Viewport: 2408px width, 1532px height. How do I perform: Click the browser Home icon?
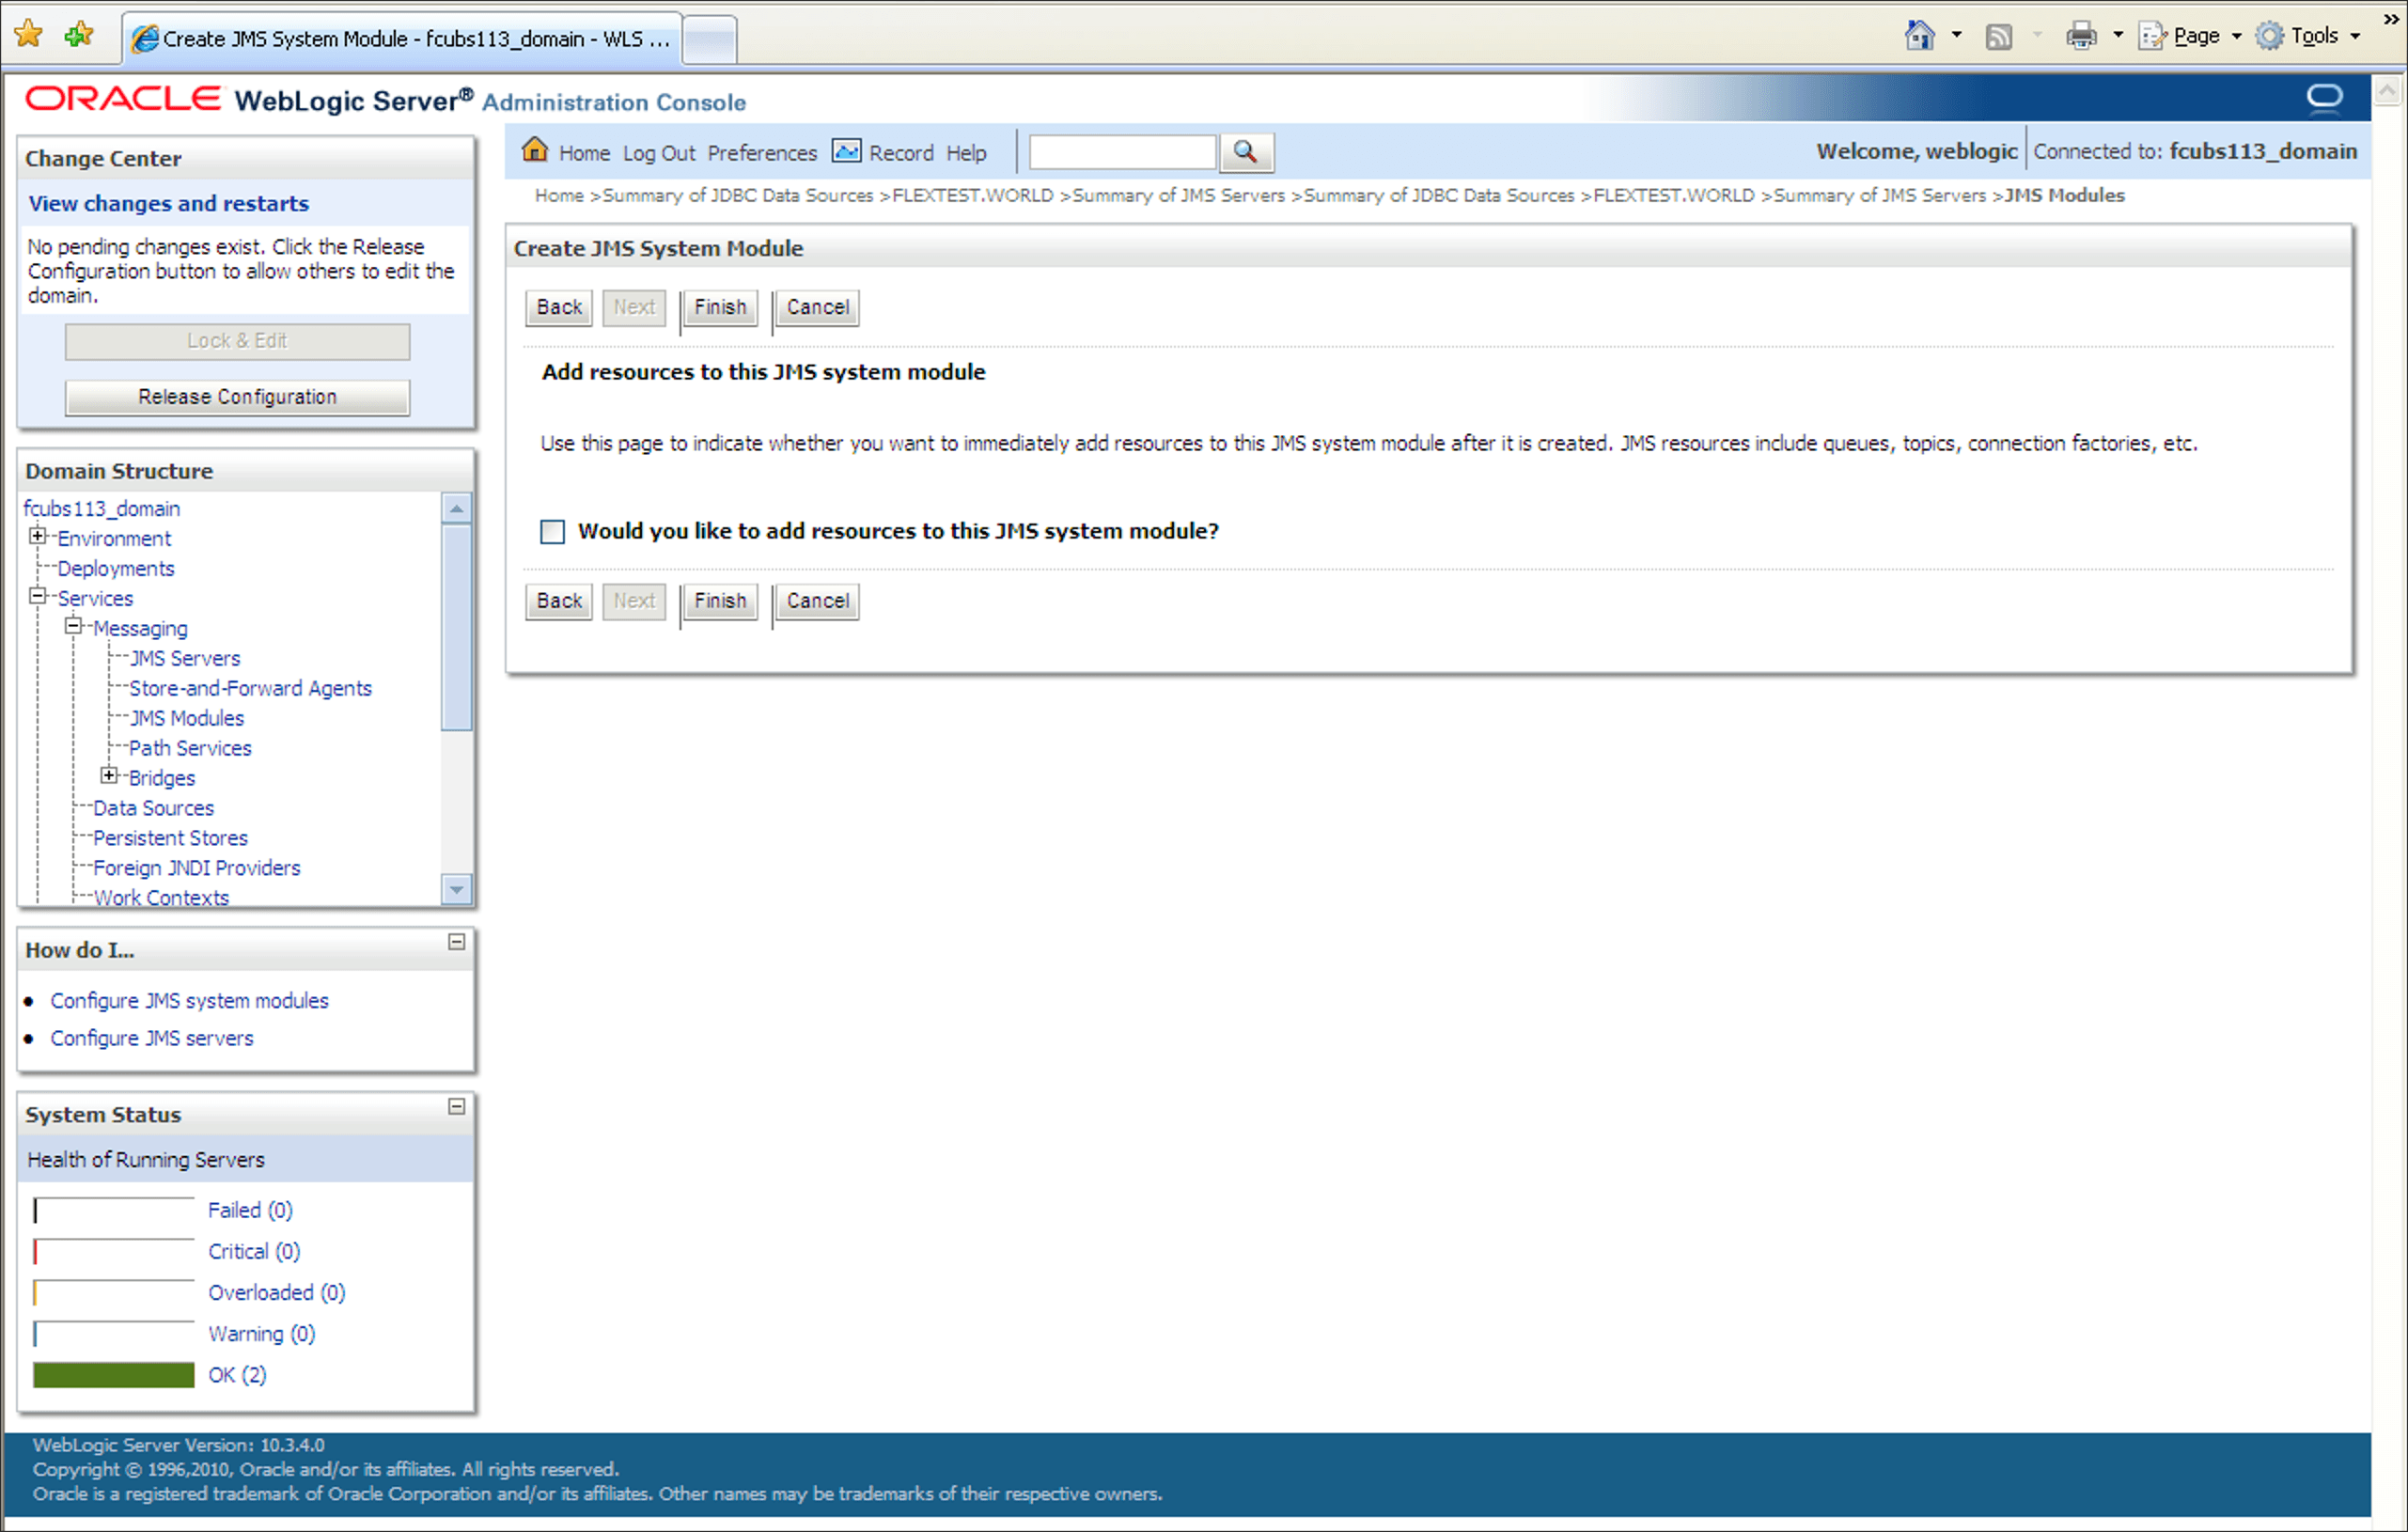1918,36
